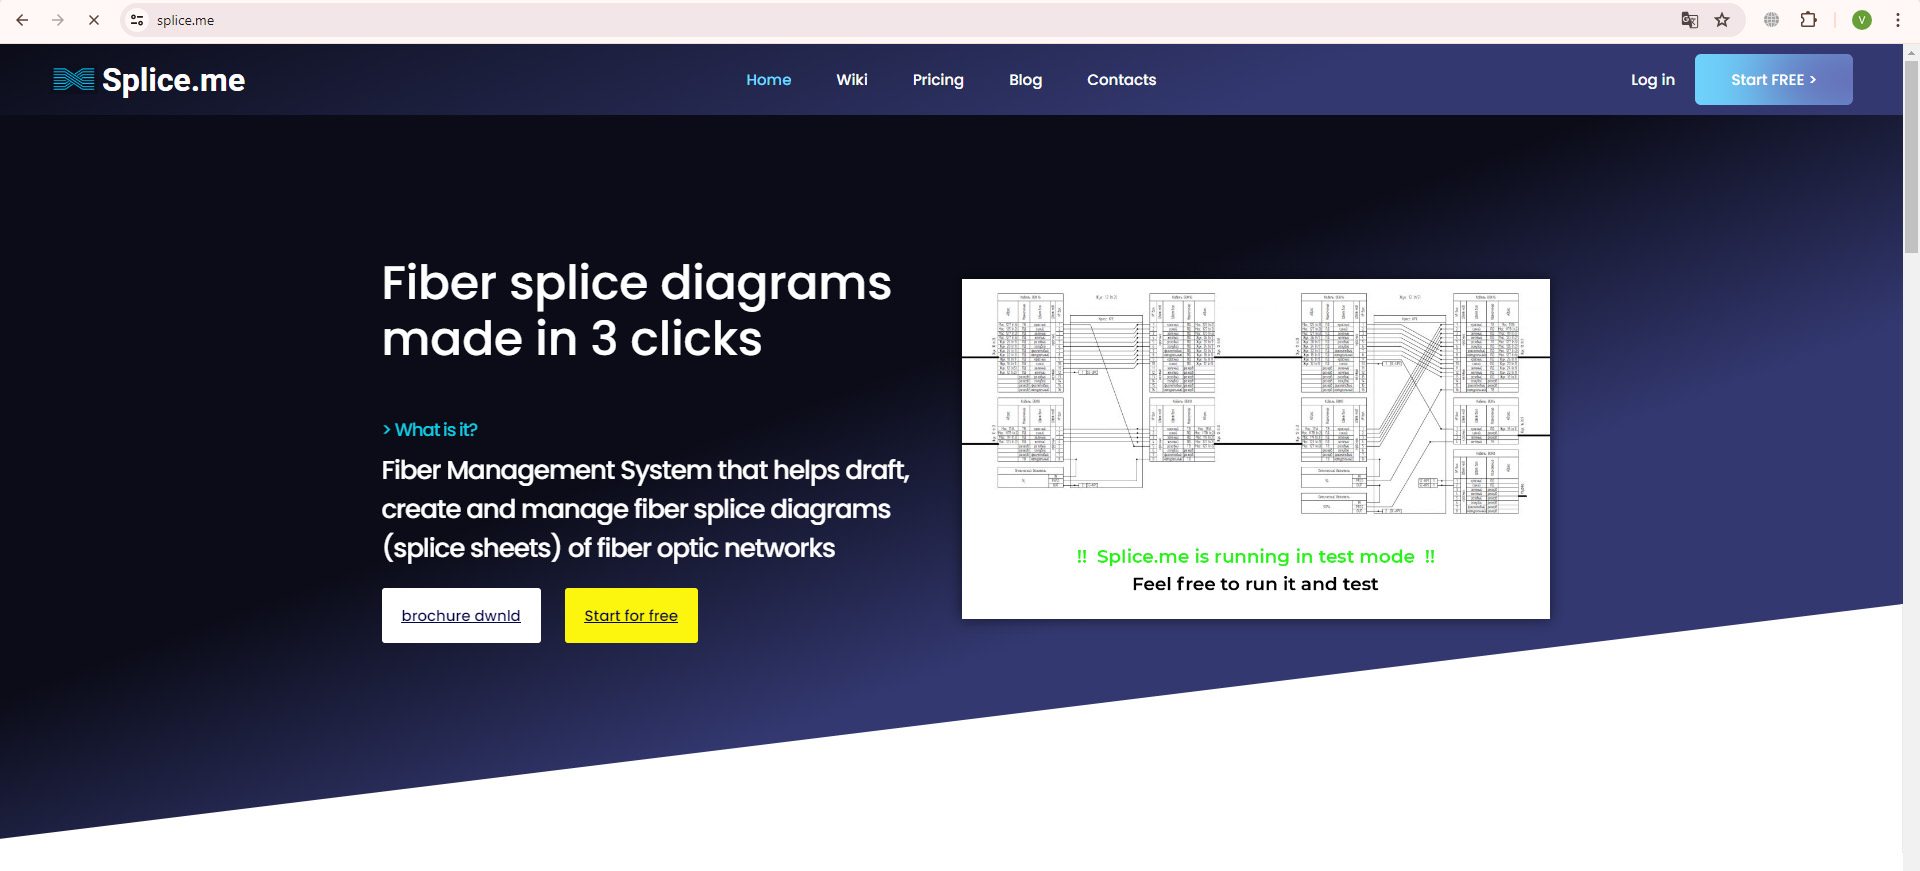Open the extensions puzzle icon
The width and height of the screenshot is (1920, 871).
[1808, 20]
